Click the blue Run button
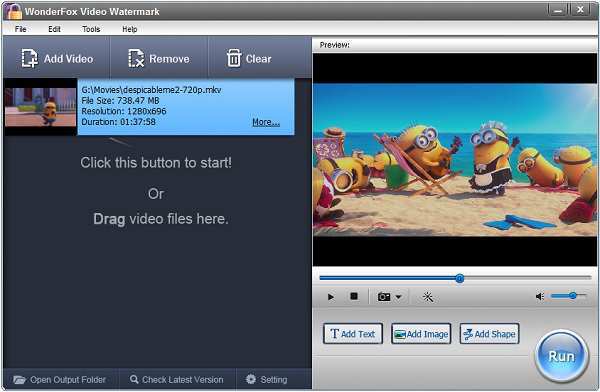Viewport: 600px width, 392px height. (561, 356)
